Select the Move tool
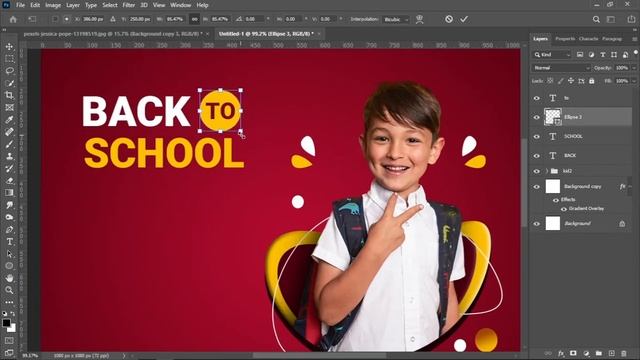Screen dimensions: 640x360 [9, 47]
